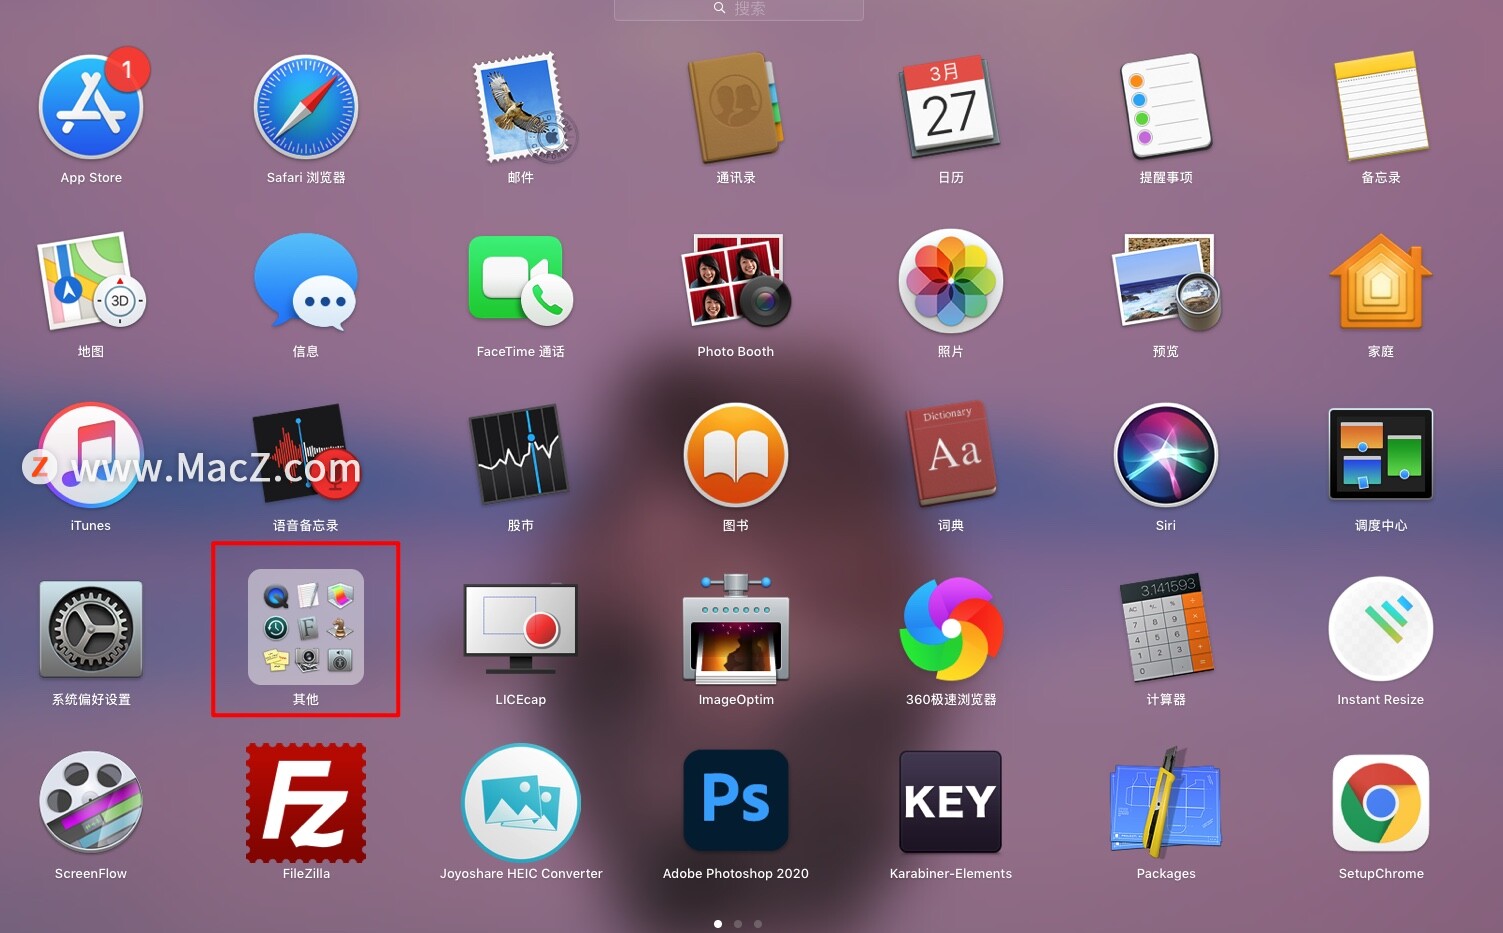Open the 地图 Maps app
1503x933 pixels.
91,281
